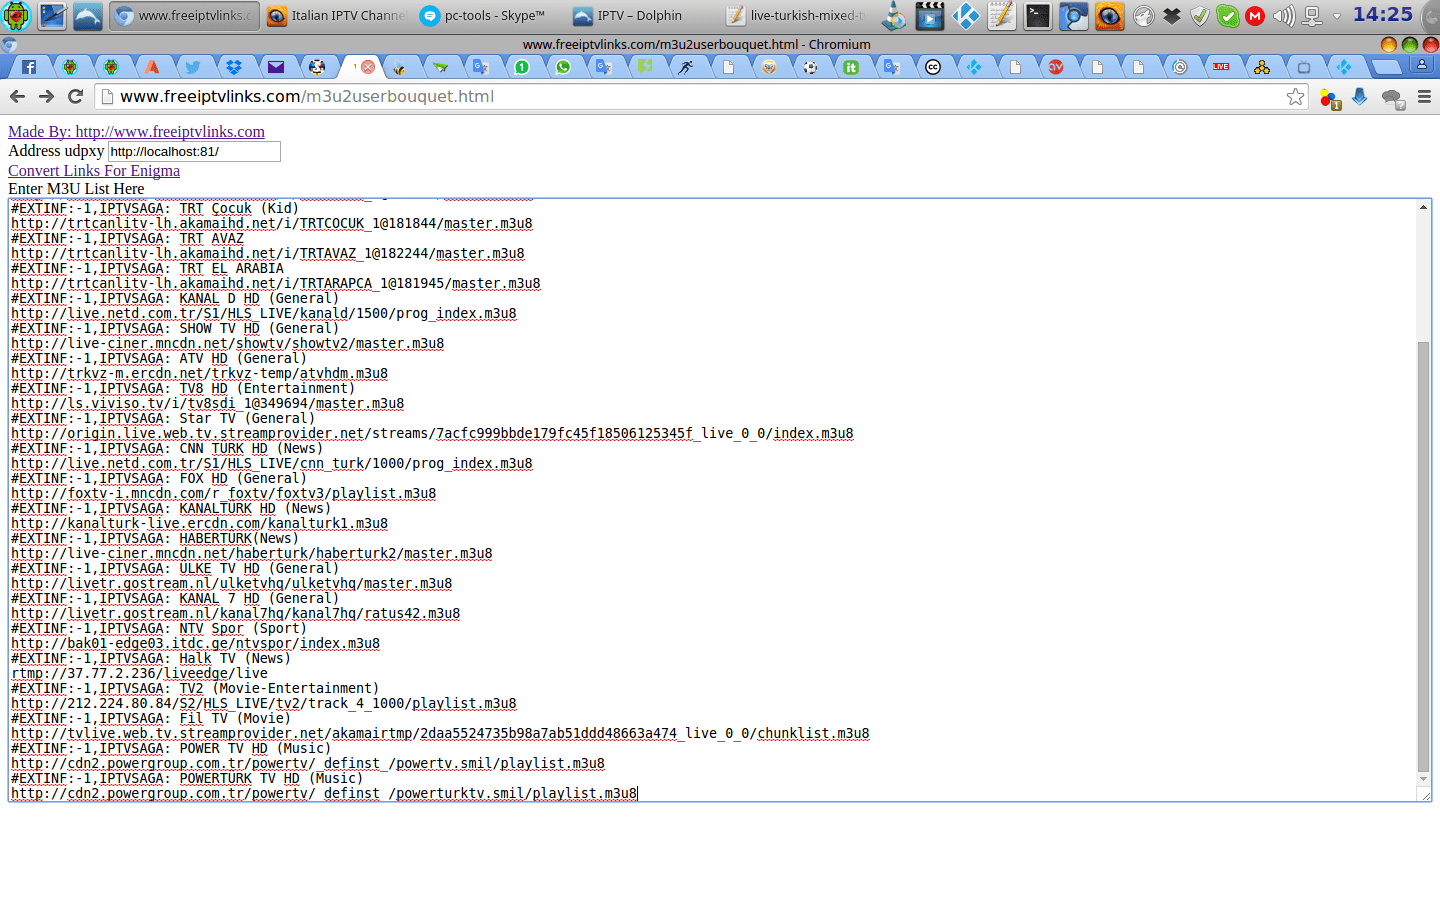
Task: Click the blue download arrow extension icon
Action: (1360, 97)
